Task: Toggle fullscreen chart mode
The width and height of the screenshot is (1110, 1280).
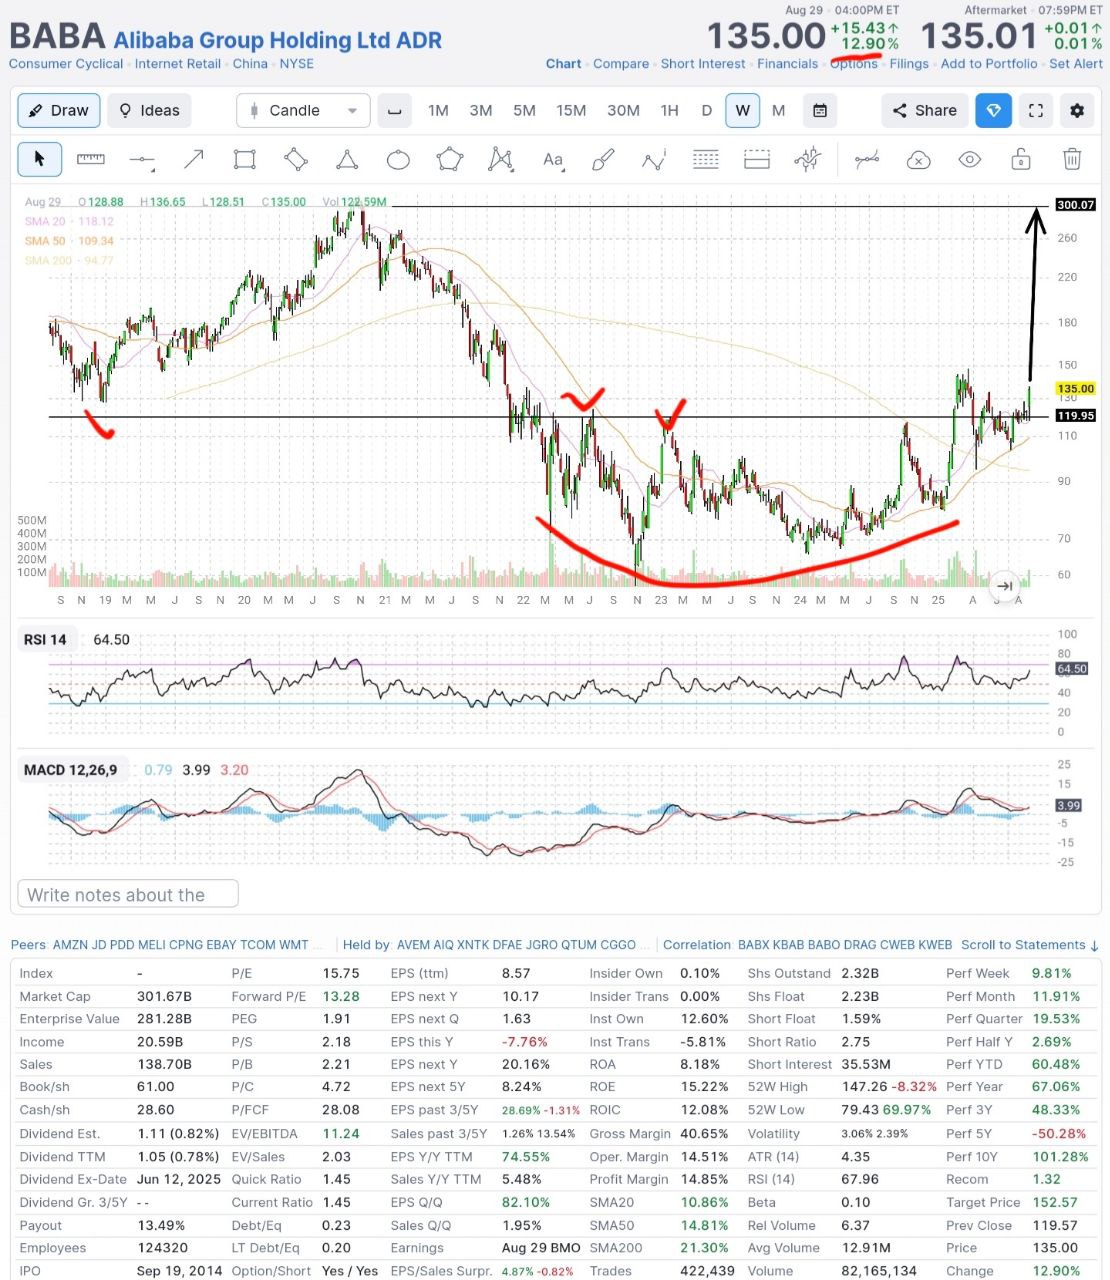Action: pyautogui.click(x=1036, y=111)
